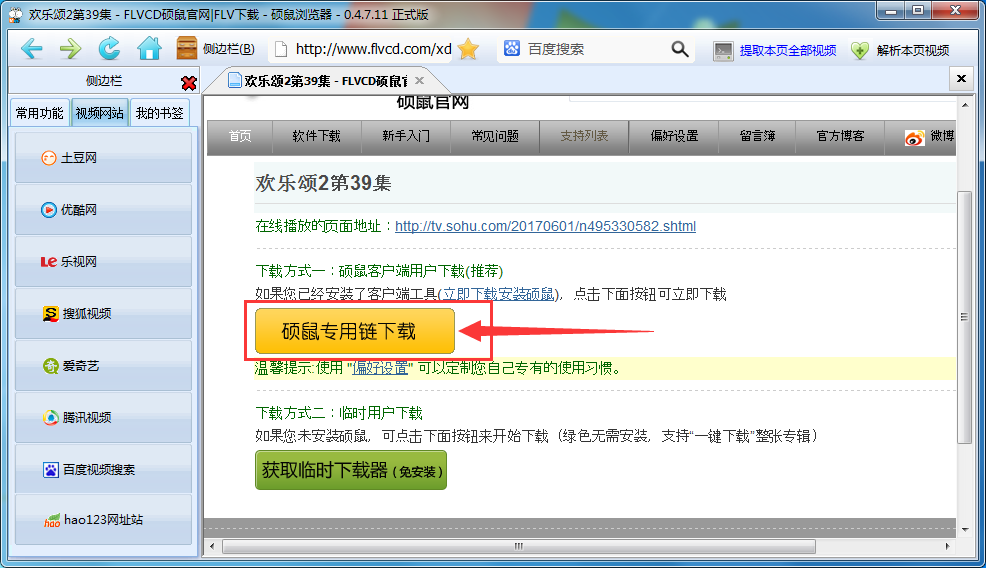This screenshot has width=986, height=568.
Task: Click 官方博客 in site navigation
Action: [x=840, y=136]
